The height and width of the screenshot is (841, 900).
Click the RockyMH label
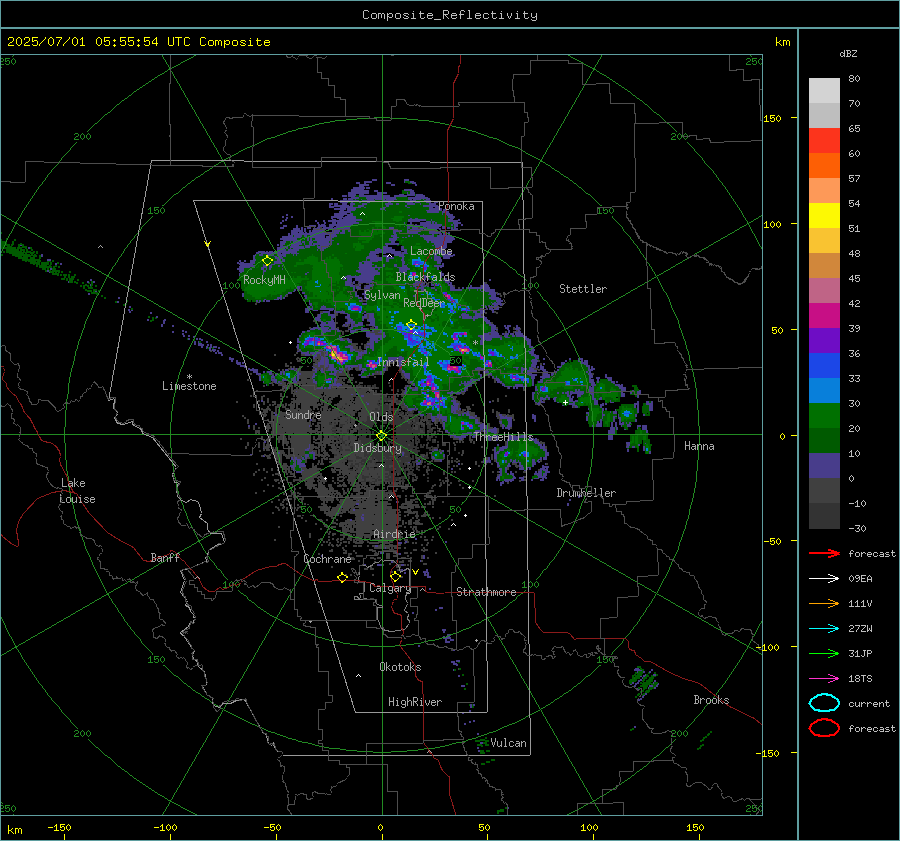point(264,280)
